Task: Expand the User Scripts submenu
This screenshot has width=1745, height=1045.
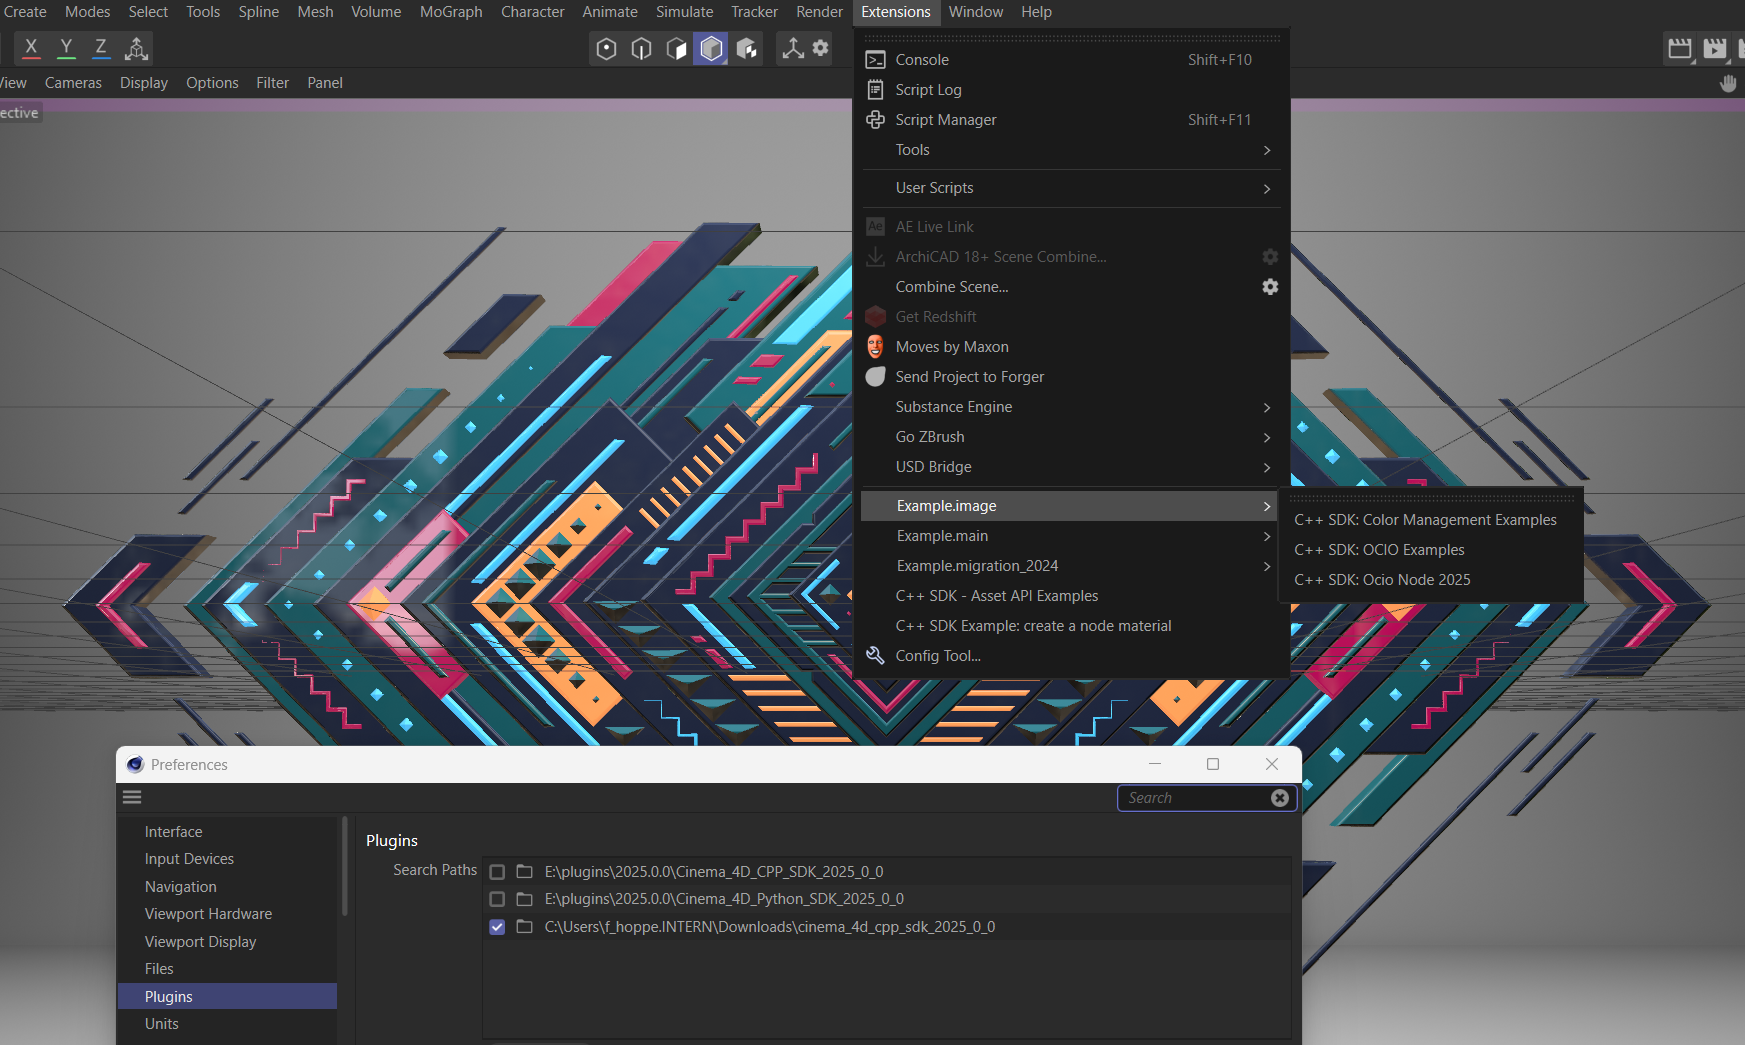Action: tap(1072, 188)
